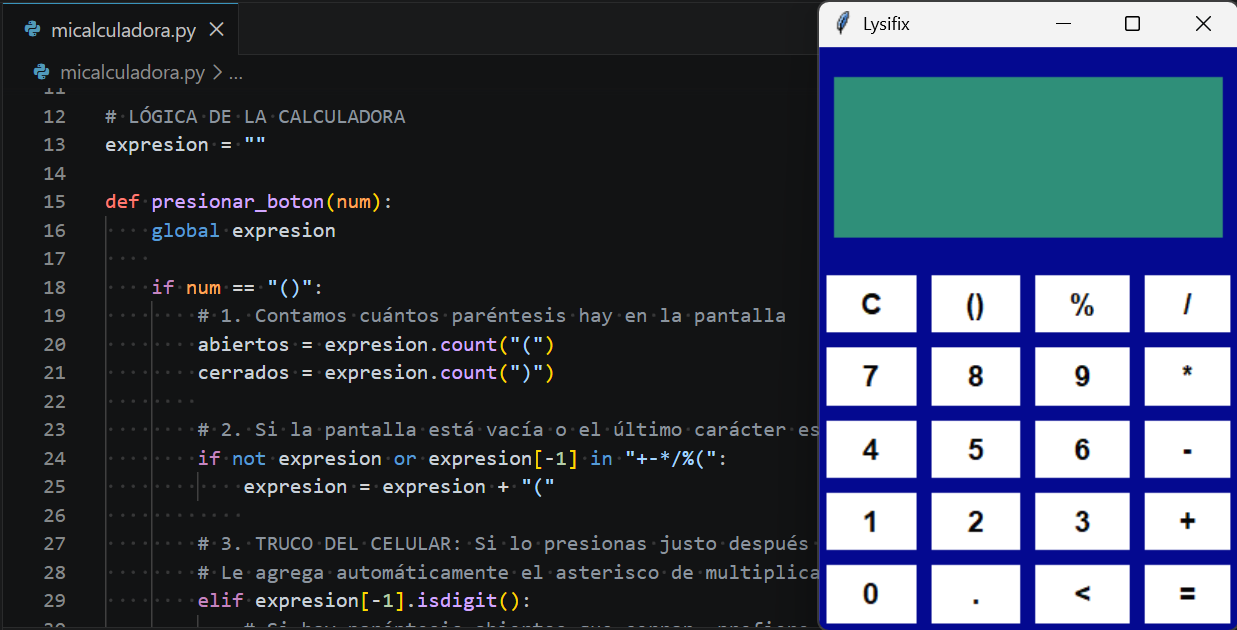
Task: Click calculator digit 9
Action: click(1082, 376)
